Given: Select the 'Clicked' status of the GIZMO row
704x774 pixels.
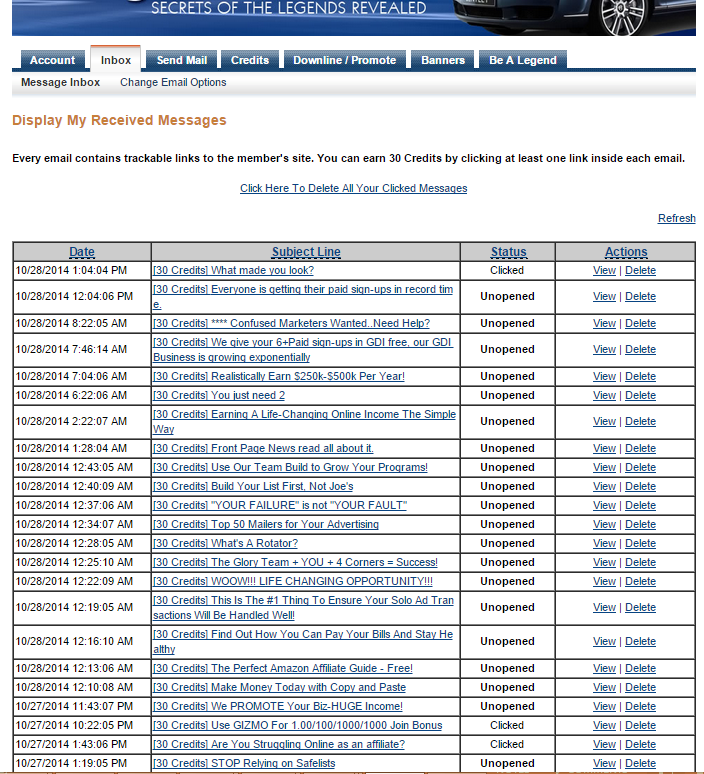Looking at the screenshot, I should point(507,726).
